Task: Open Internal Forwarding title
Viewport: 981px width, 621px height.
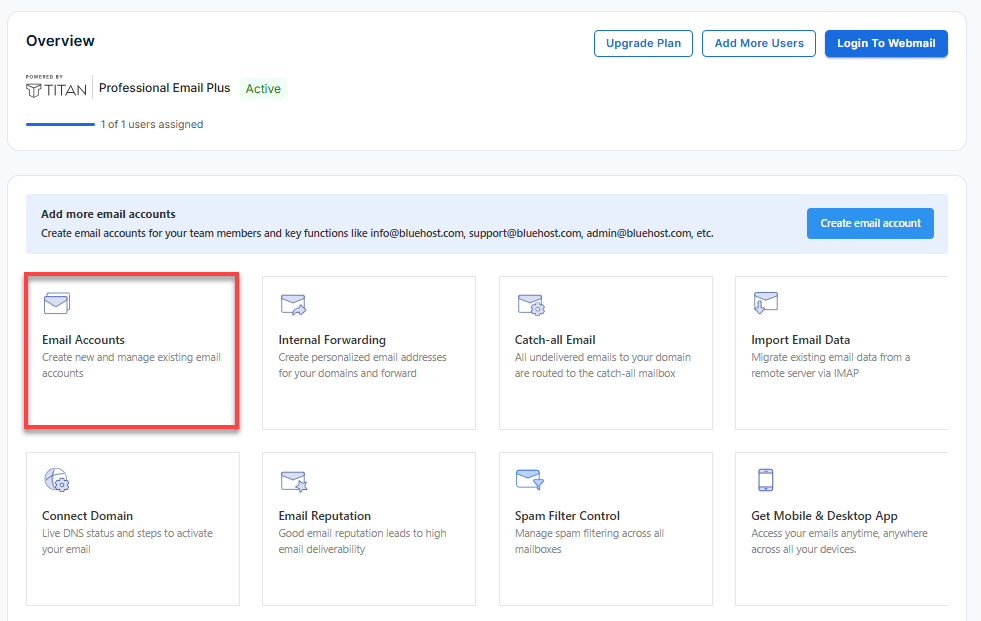Action: click(332, 340)
